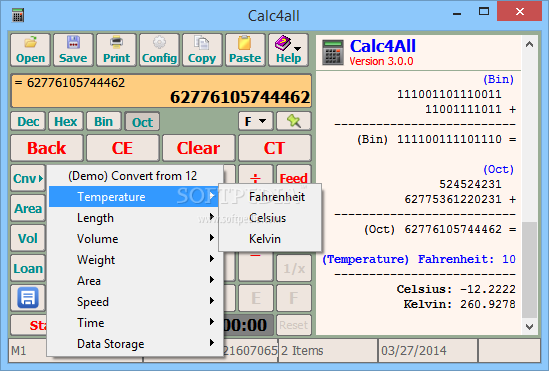Screen dimensions: 549x371
Task: Click the calculator display field
Action: (161, 91)
